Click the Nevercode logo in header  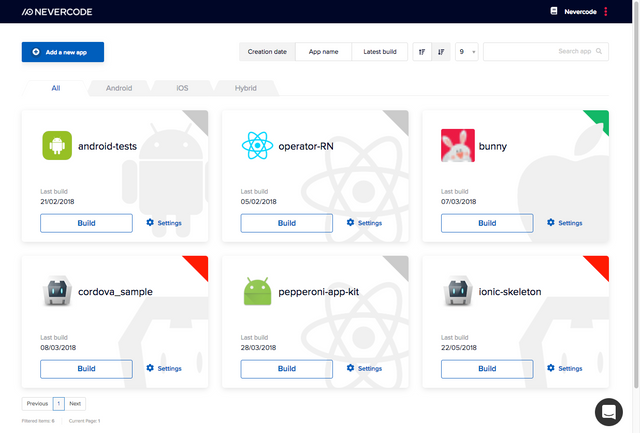(57, 12)
